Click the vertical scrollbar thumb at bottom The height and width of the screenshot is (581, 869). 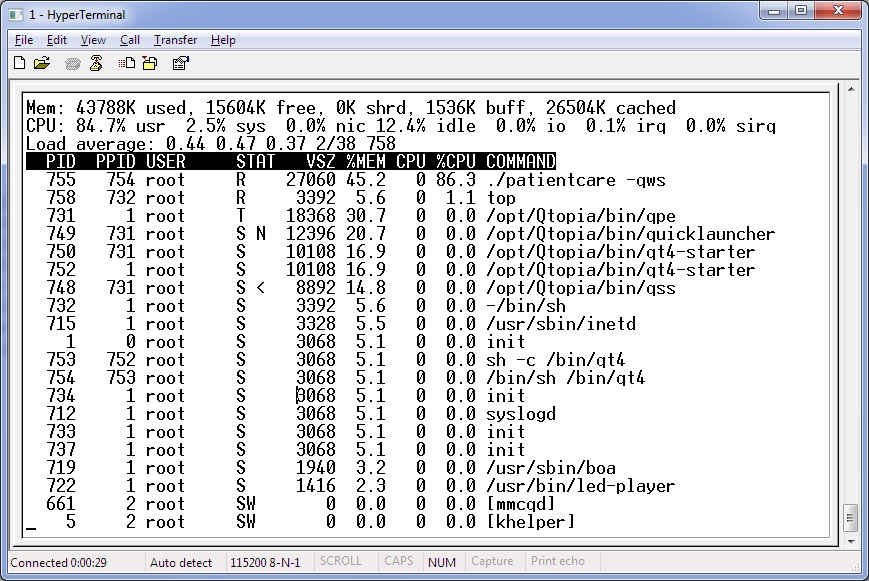(x=850, y=518)
